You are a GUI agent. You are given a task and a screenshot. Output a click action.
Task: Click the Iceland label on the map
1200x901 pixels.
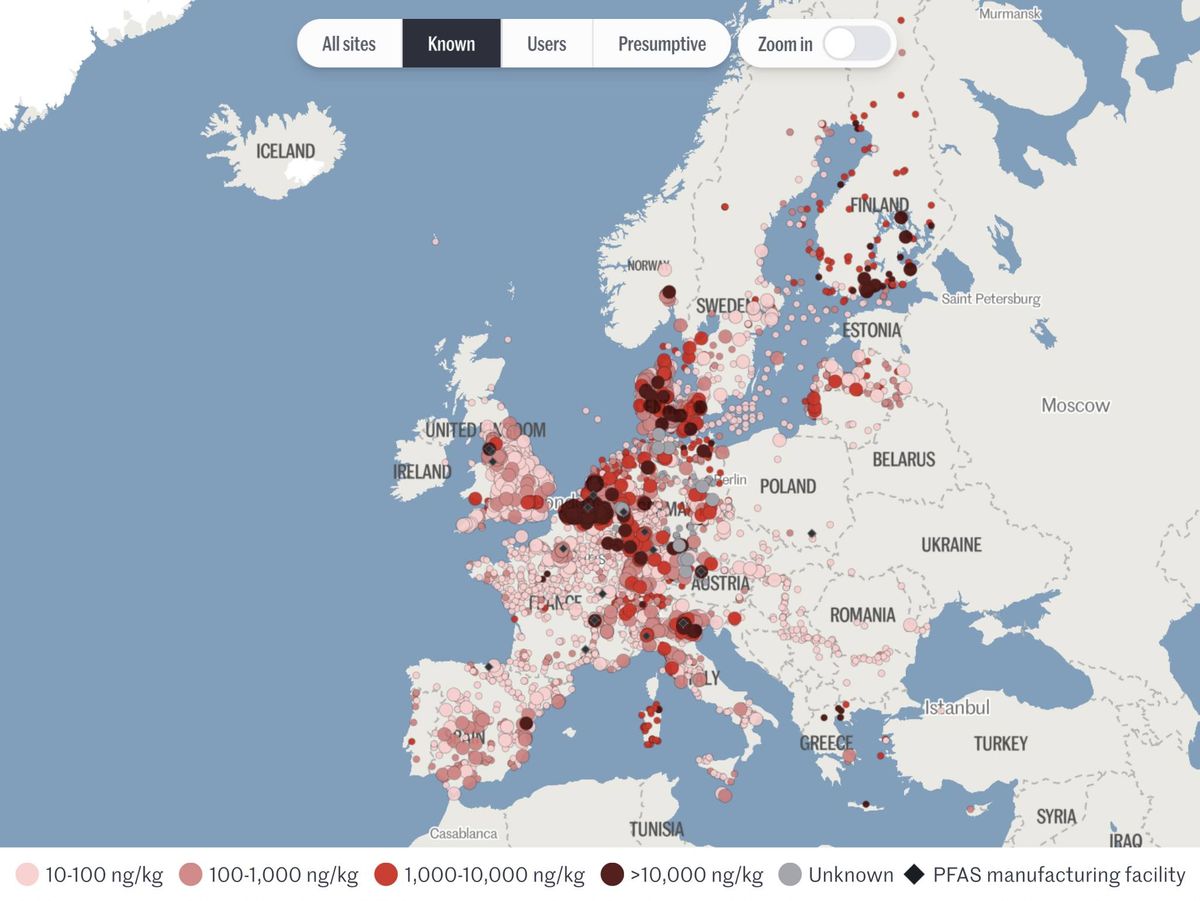(285, 151)
